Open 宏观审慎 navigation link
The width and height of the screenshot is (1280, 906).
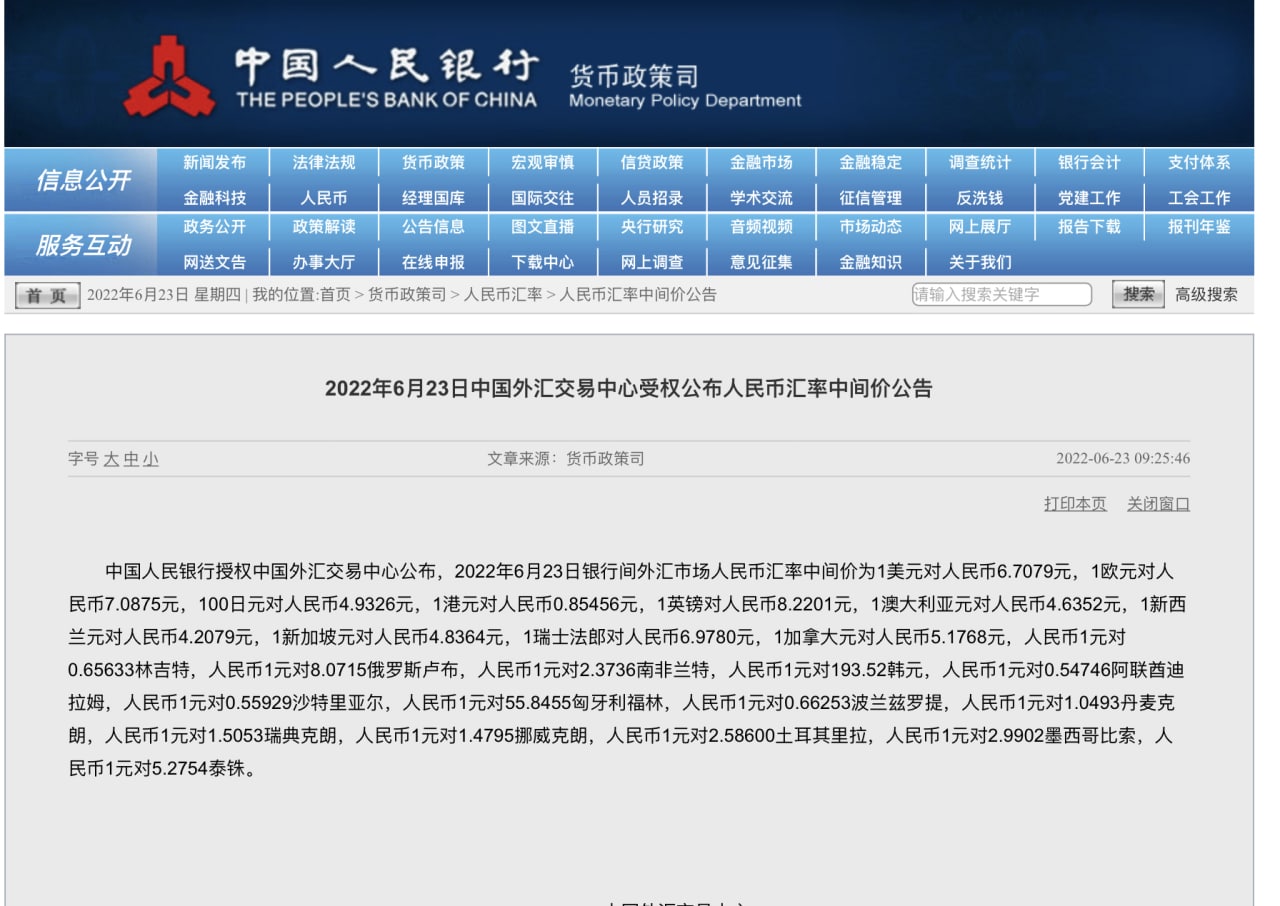click(542, 162)
